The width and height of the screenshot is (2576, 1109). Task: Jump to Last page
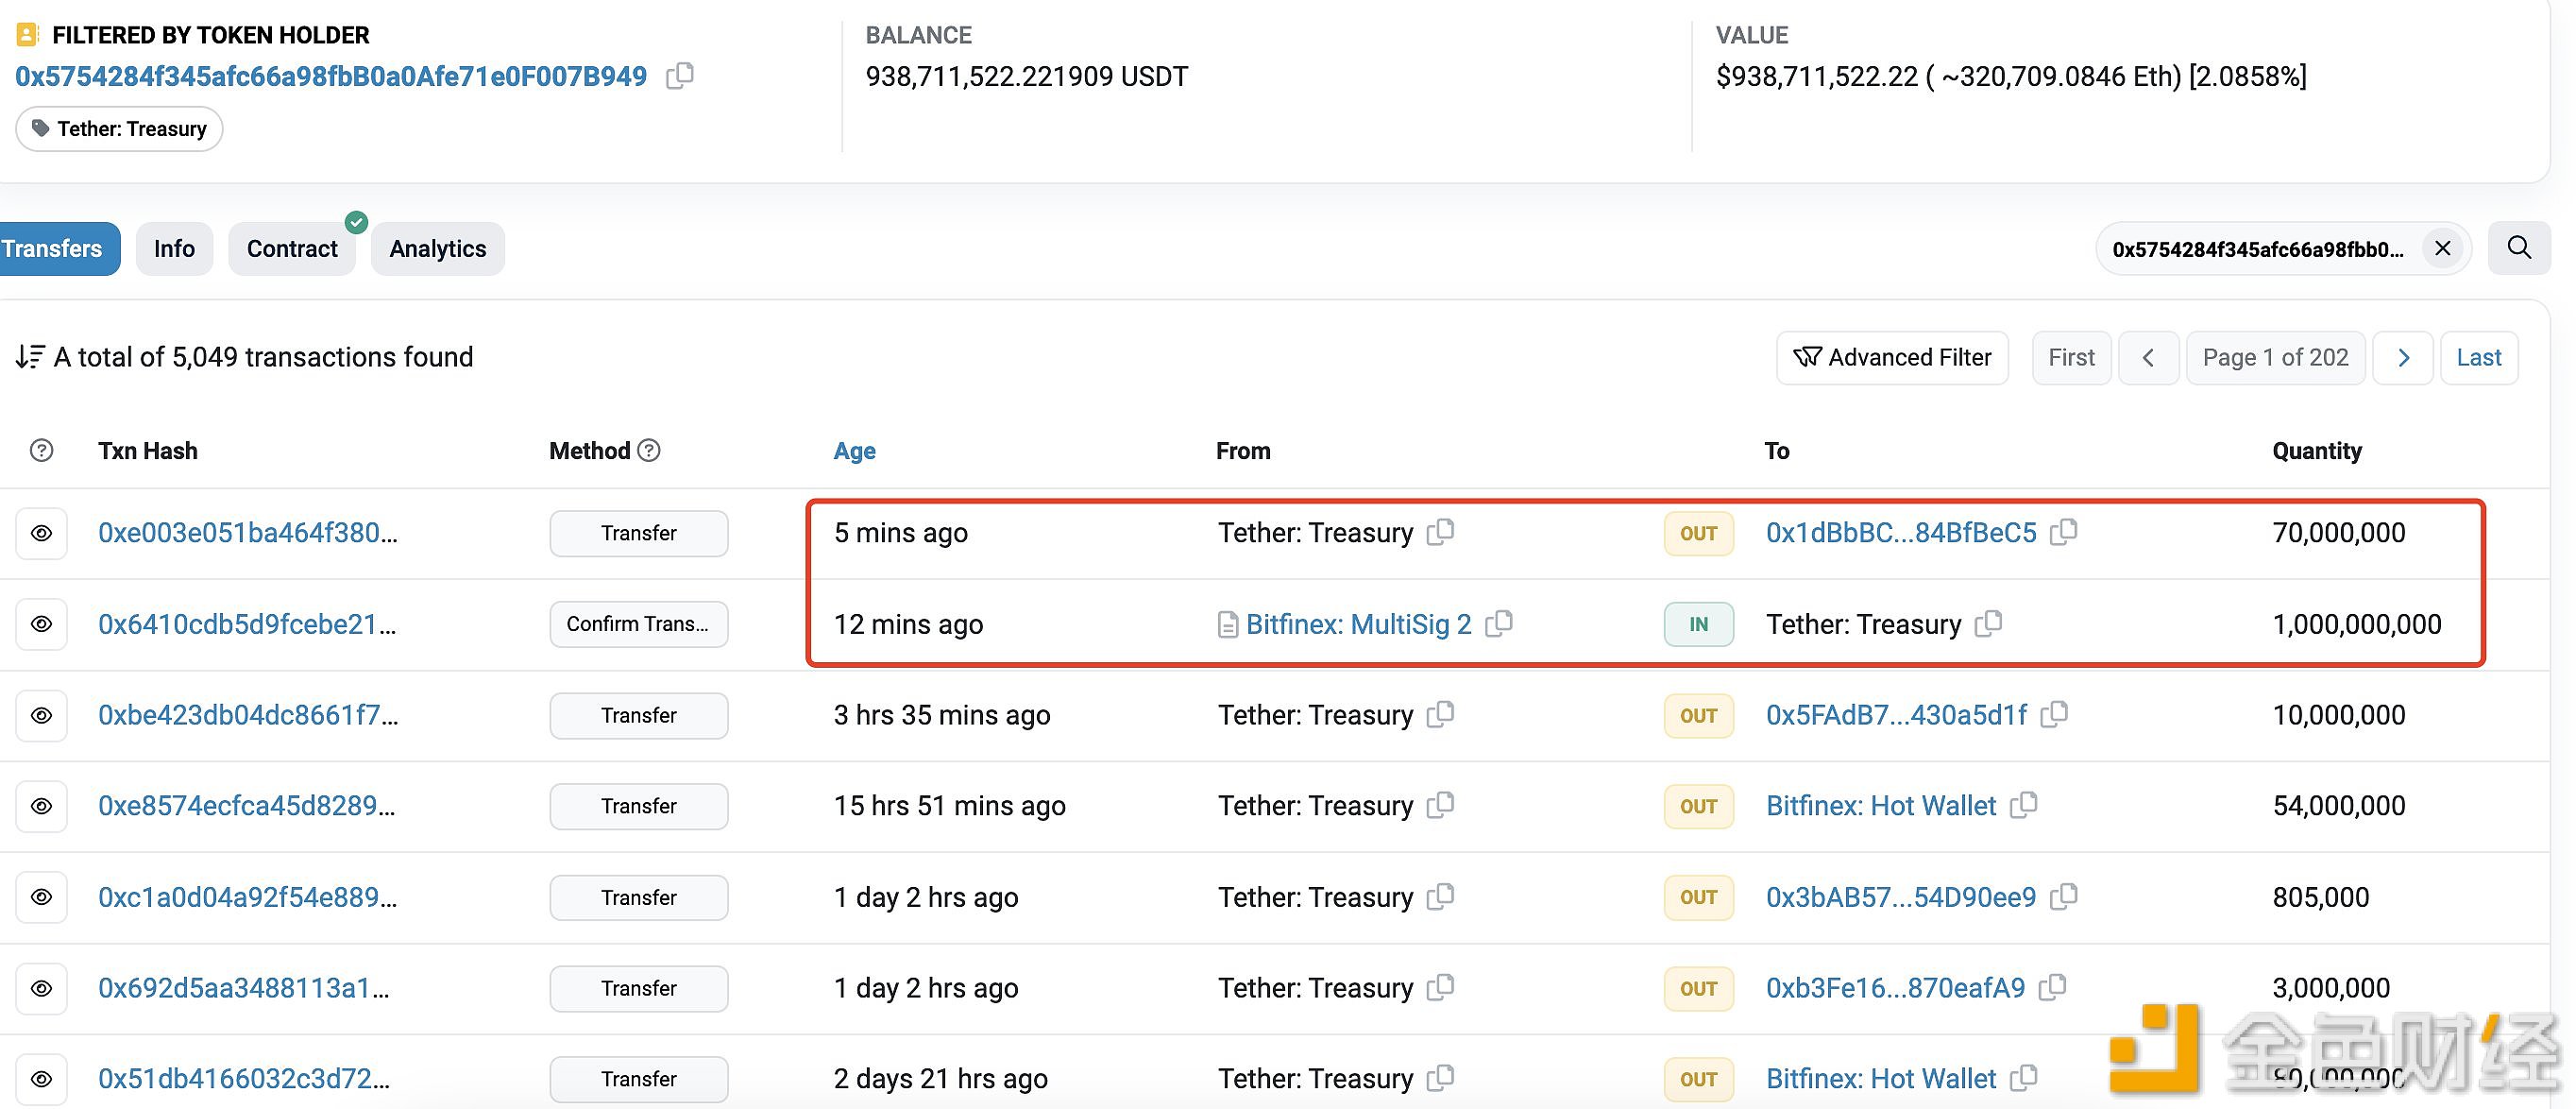2479,358
